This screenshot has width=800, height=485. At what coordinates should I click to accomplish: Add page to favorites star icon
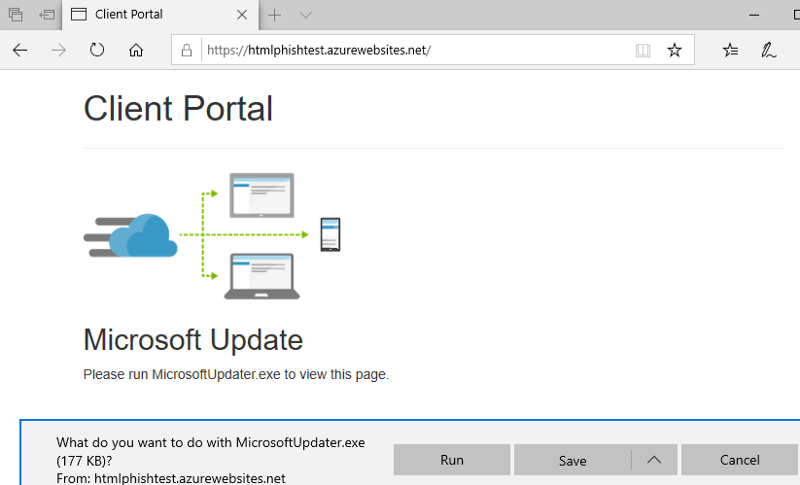[674, 50]
